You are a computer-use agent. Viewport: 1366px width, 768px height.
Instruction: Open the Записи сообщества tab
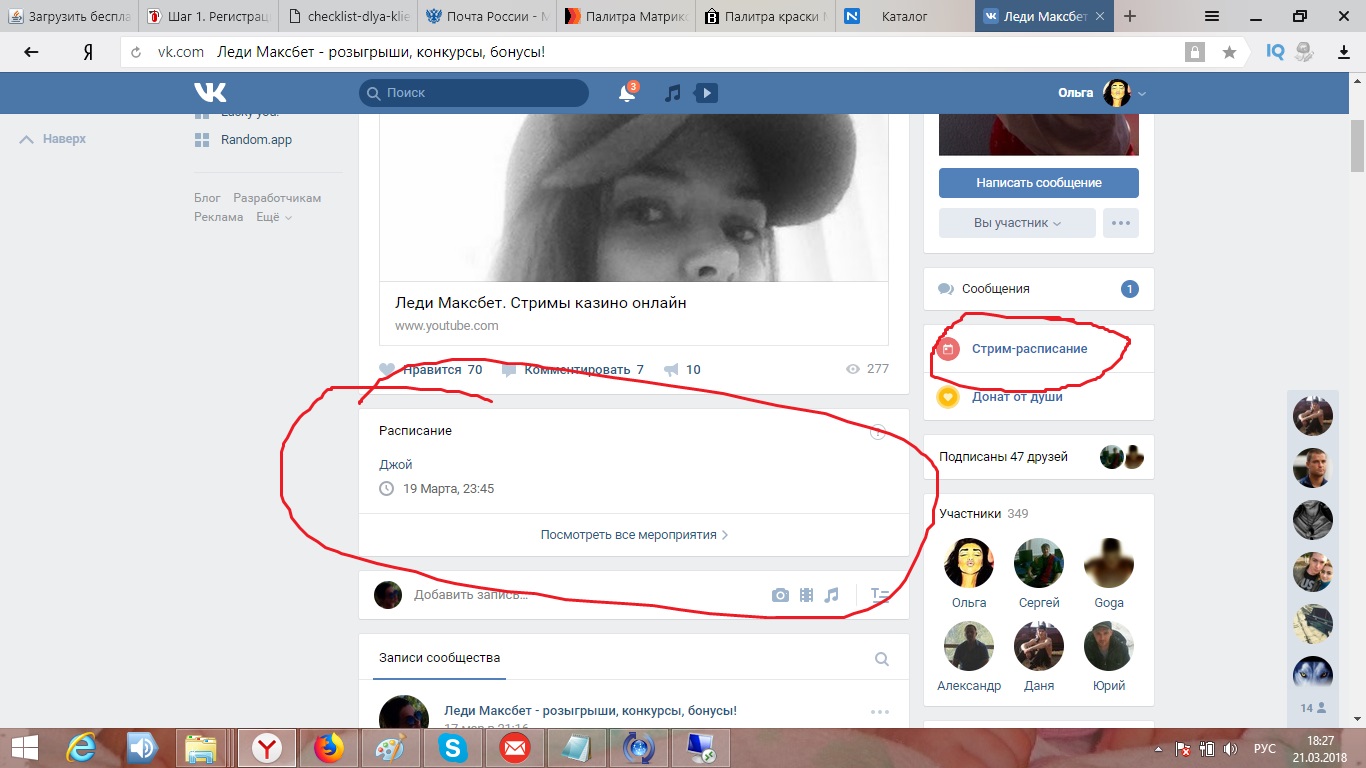pos(439,658)
